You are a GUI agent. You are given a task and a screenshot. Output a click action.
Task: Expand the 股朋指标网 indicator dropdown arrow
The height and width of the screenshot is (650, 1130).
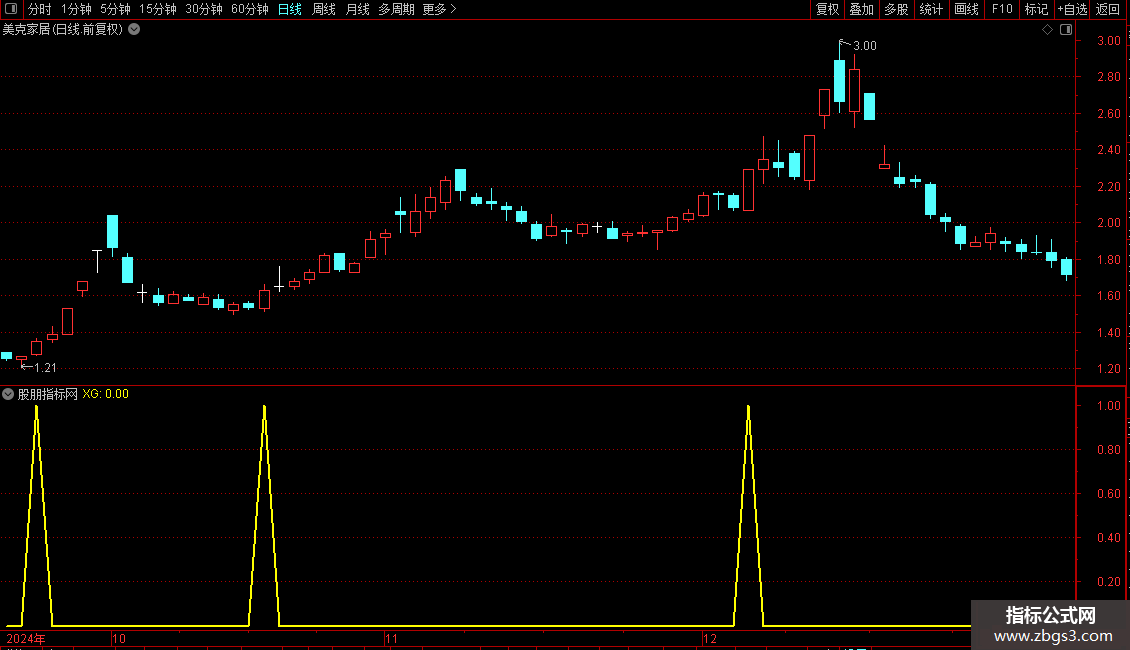pyautogui.click(x=8, y=394)
